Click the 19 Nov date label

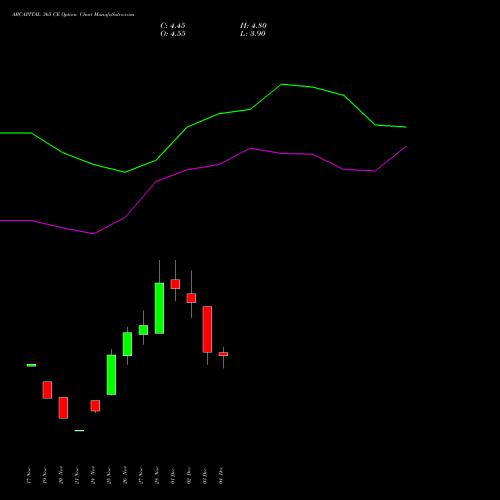45,475
